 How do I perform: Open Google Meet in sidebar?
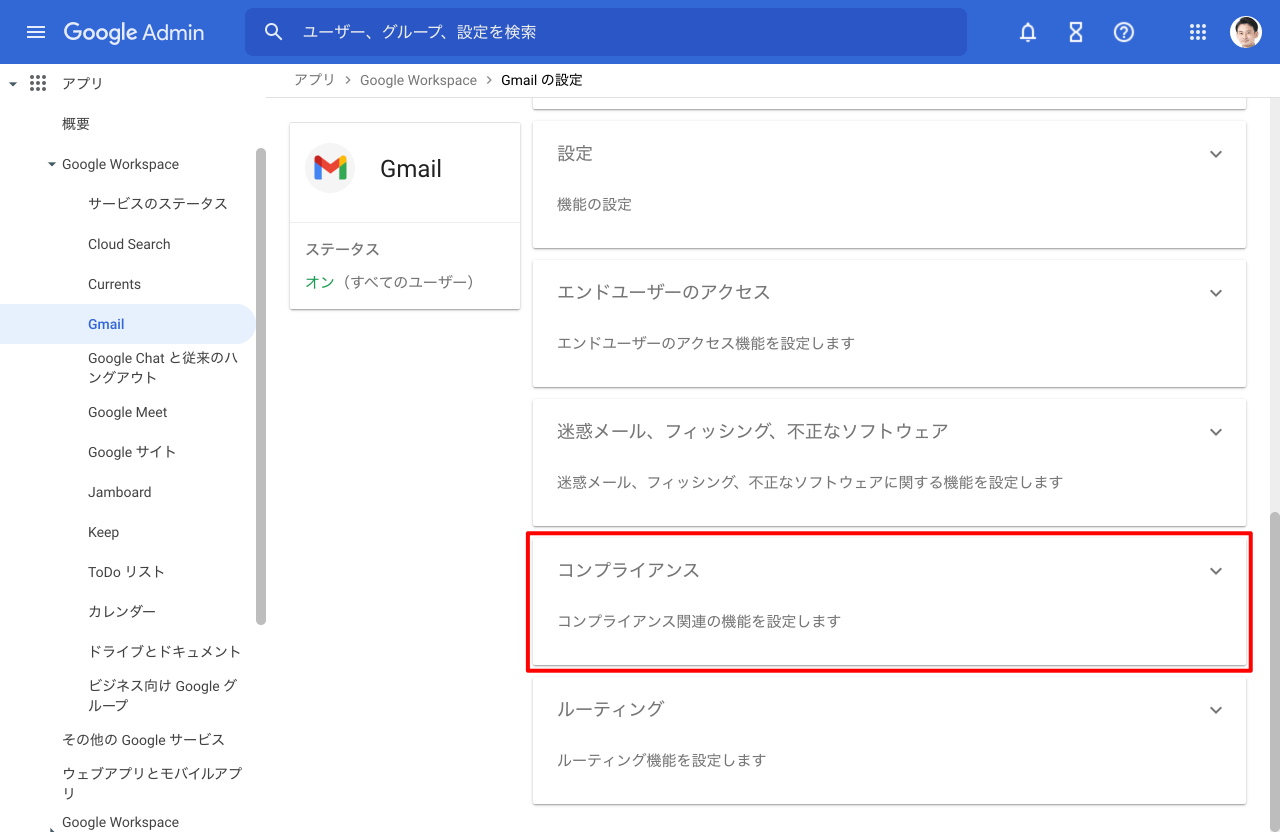[x=127, y=412]
